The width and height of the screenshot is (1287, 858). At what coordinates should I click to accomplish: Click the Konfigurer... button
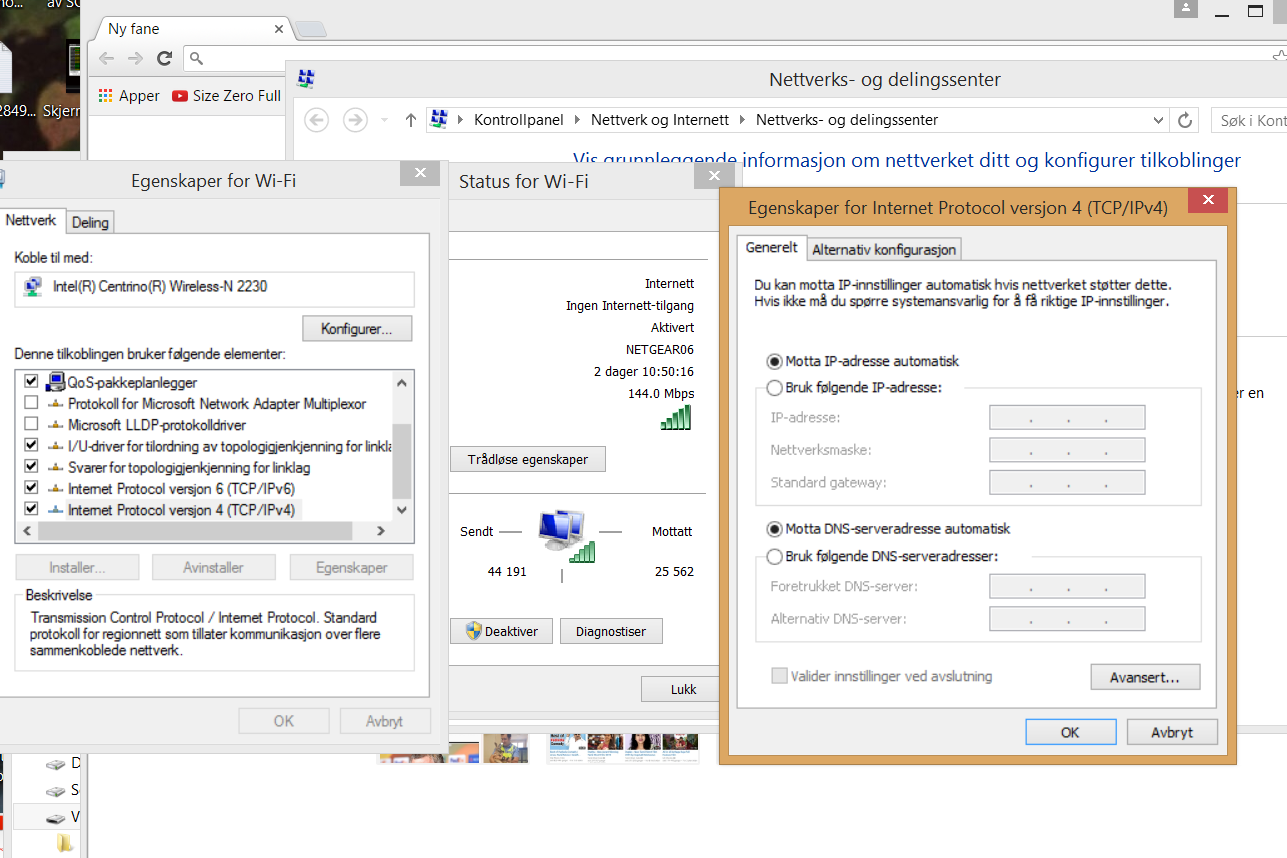click(357, 328)
